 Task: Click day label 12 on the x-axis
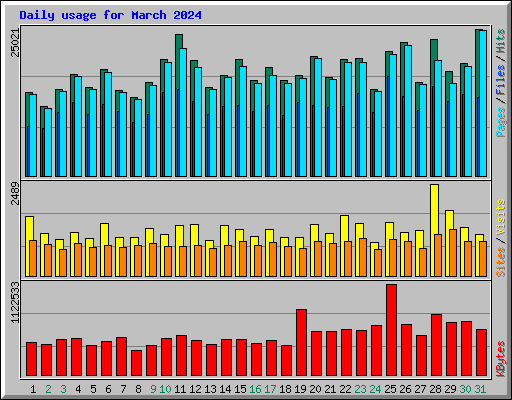point(195,389)
